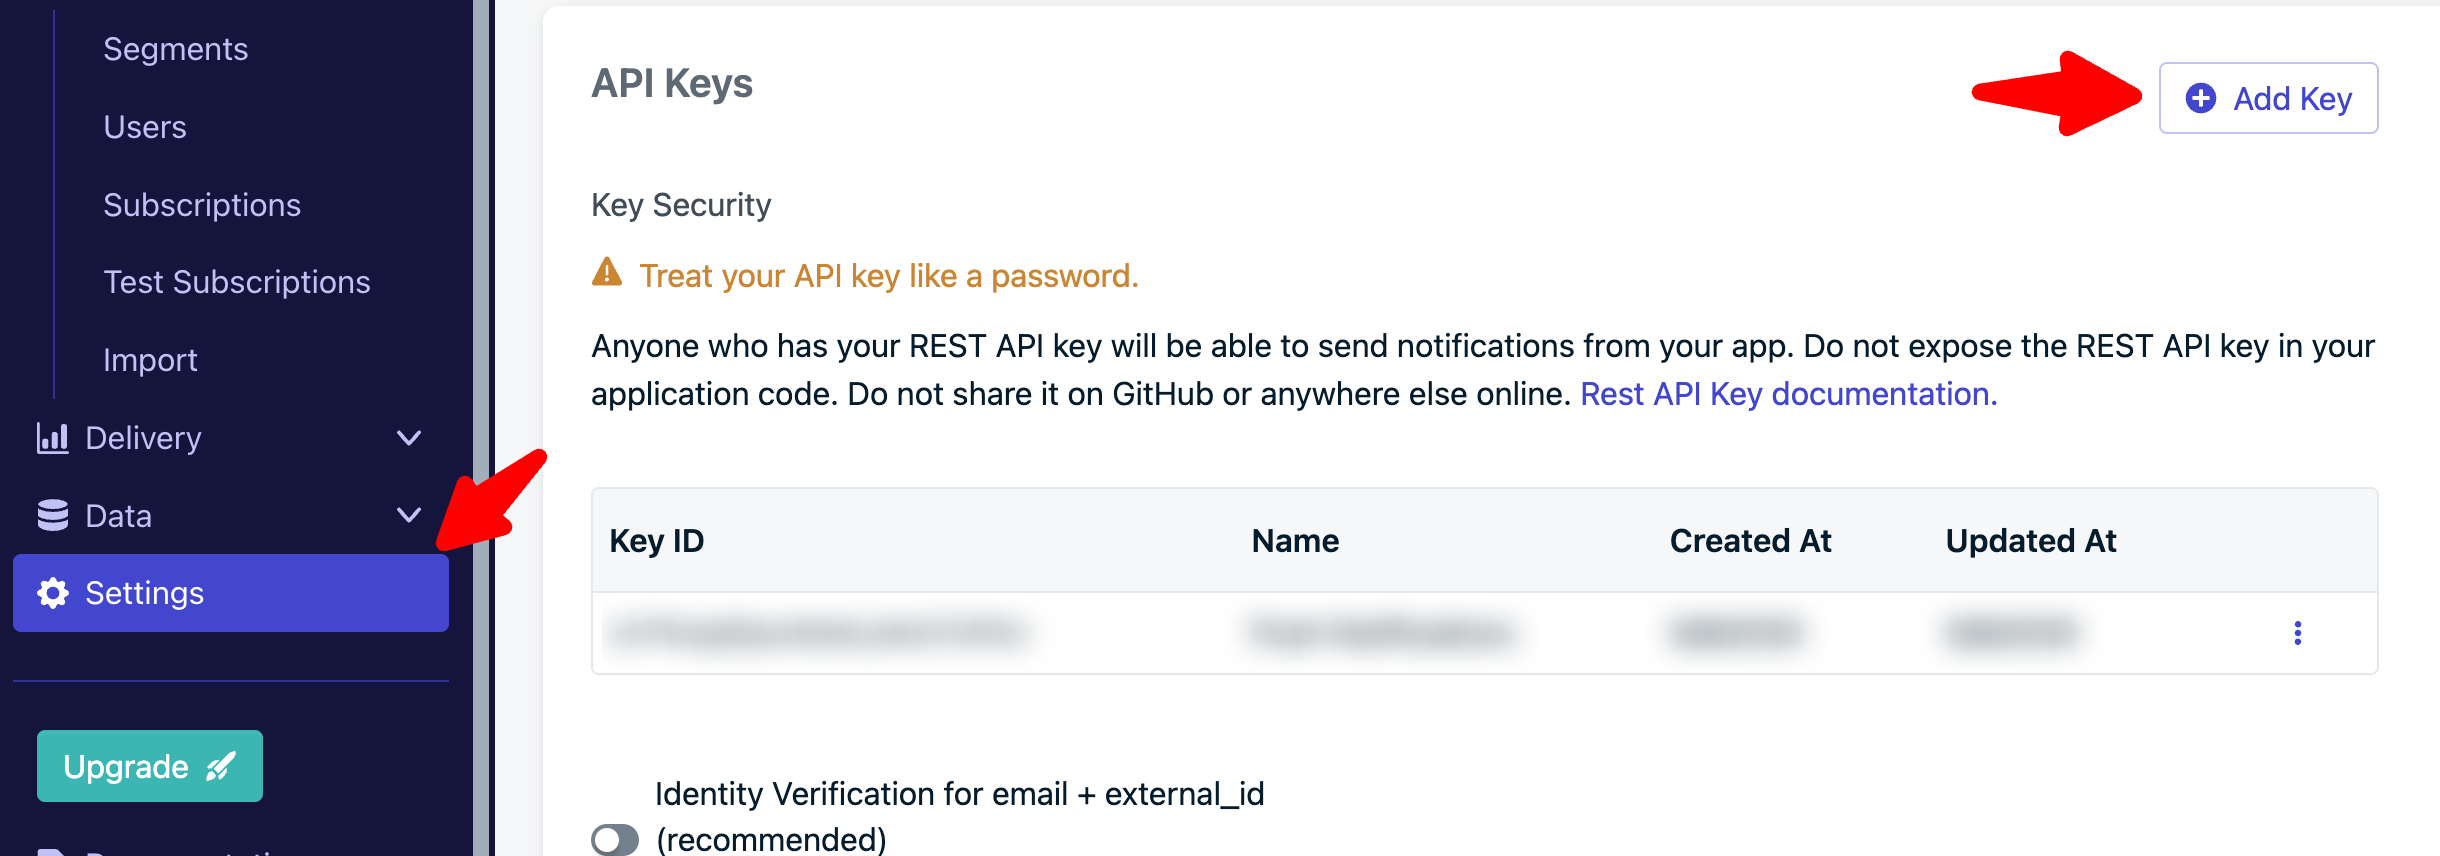This screenshot has width=2440, height=856.
Task: Click the Settings gear icon
Action: click(53, 593)
